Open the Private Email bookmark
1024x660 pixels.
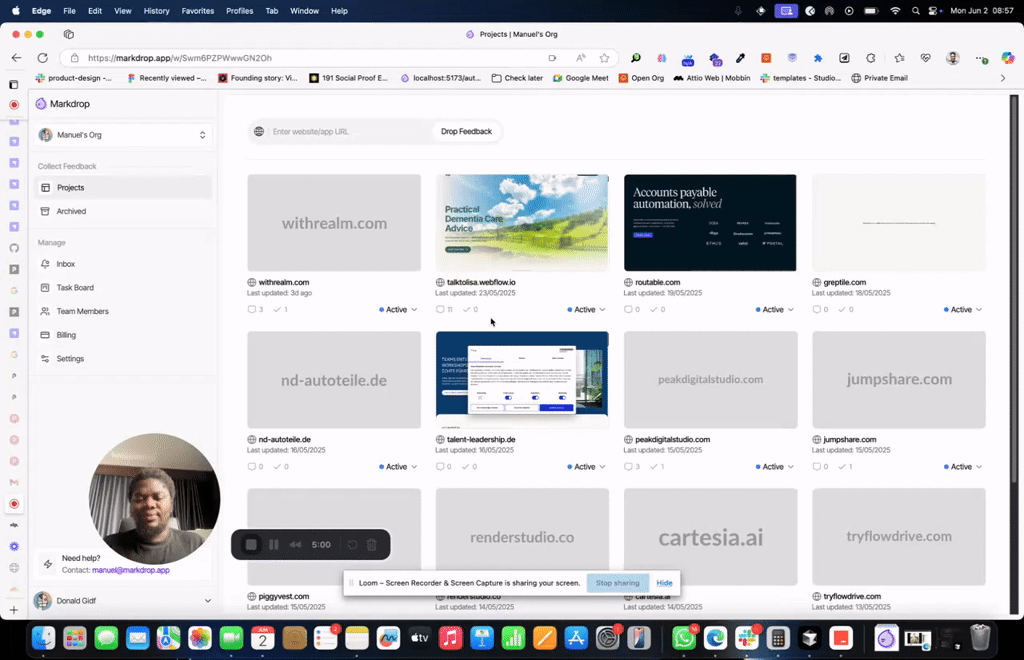(879, 78)
